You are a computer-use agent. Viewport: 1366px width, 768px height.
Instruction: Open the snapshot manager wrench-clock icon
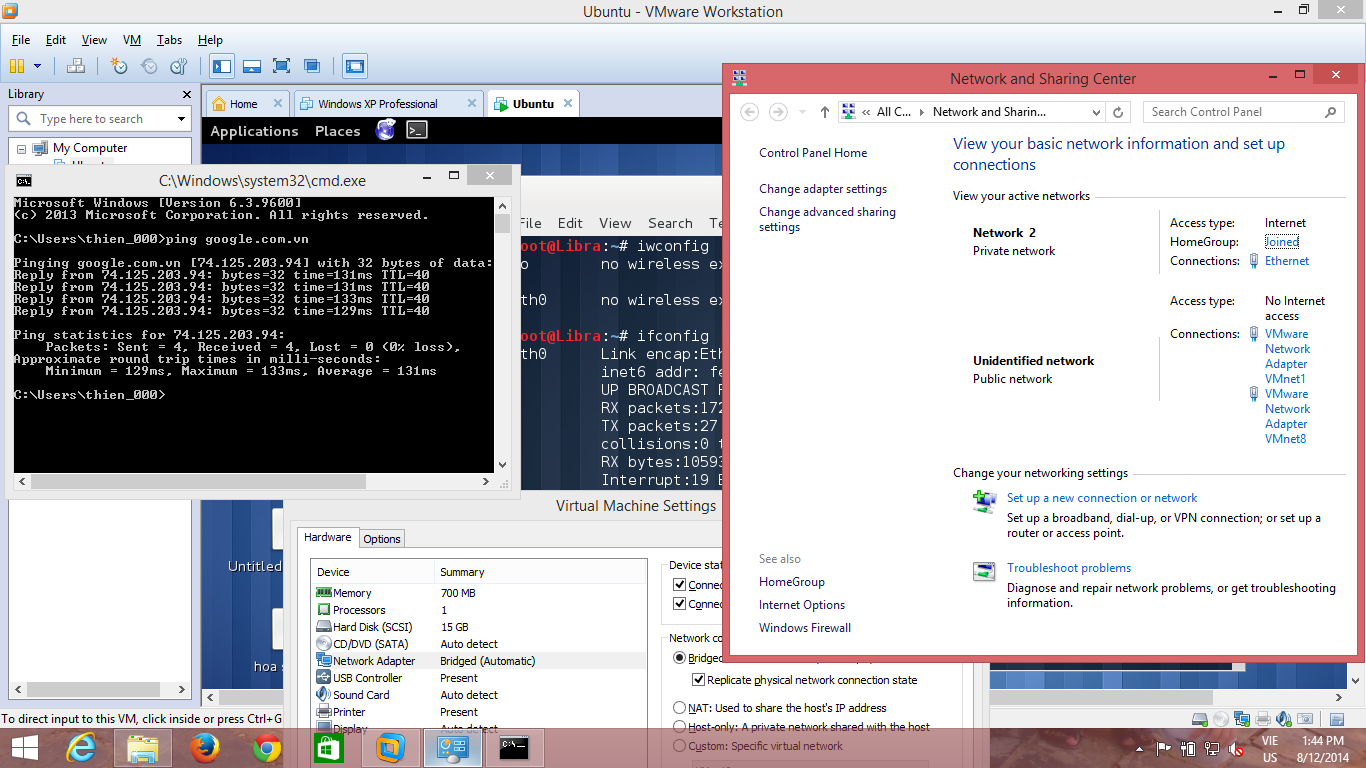pyautogui.click(x=179, y=66)
